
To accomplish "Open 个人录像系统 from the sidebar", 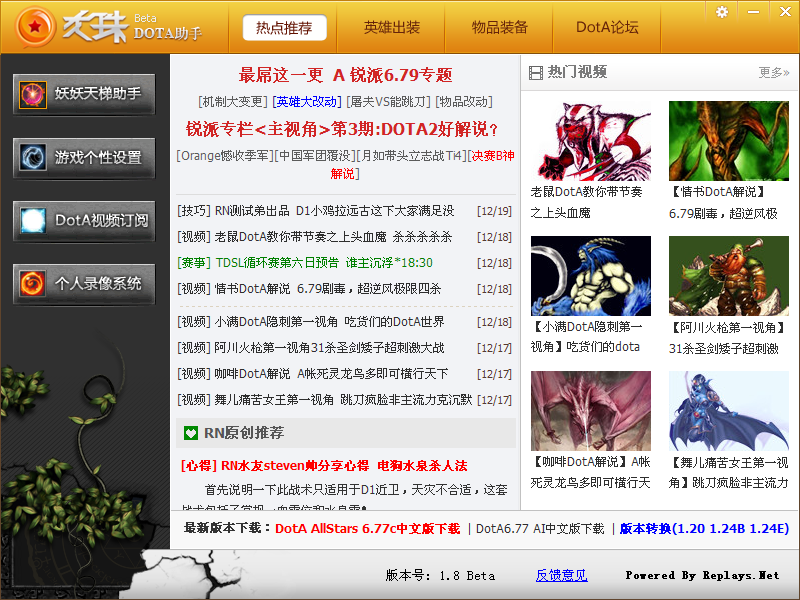I will coord(84,284).
